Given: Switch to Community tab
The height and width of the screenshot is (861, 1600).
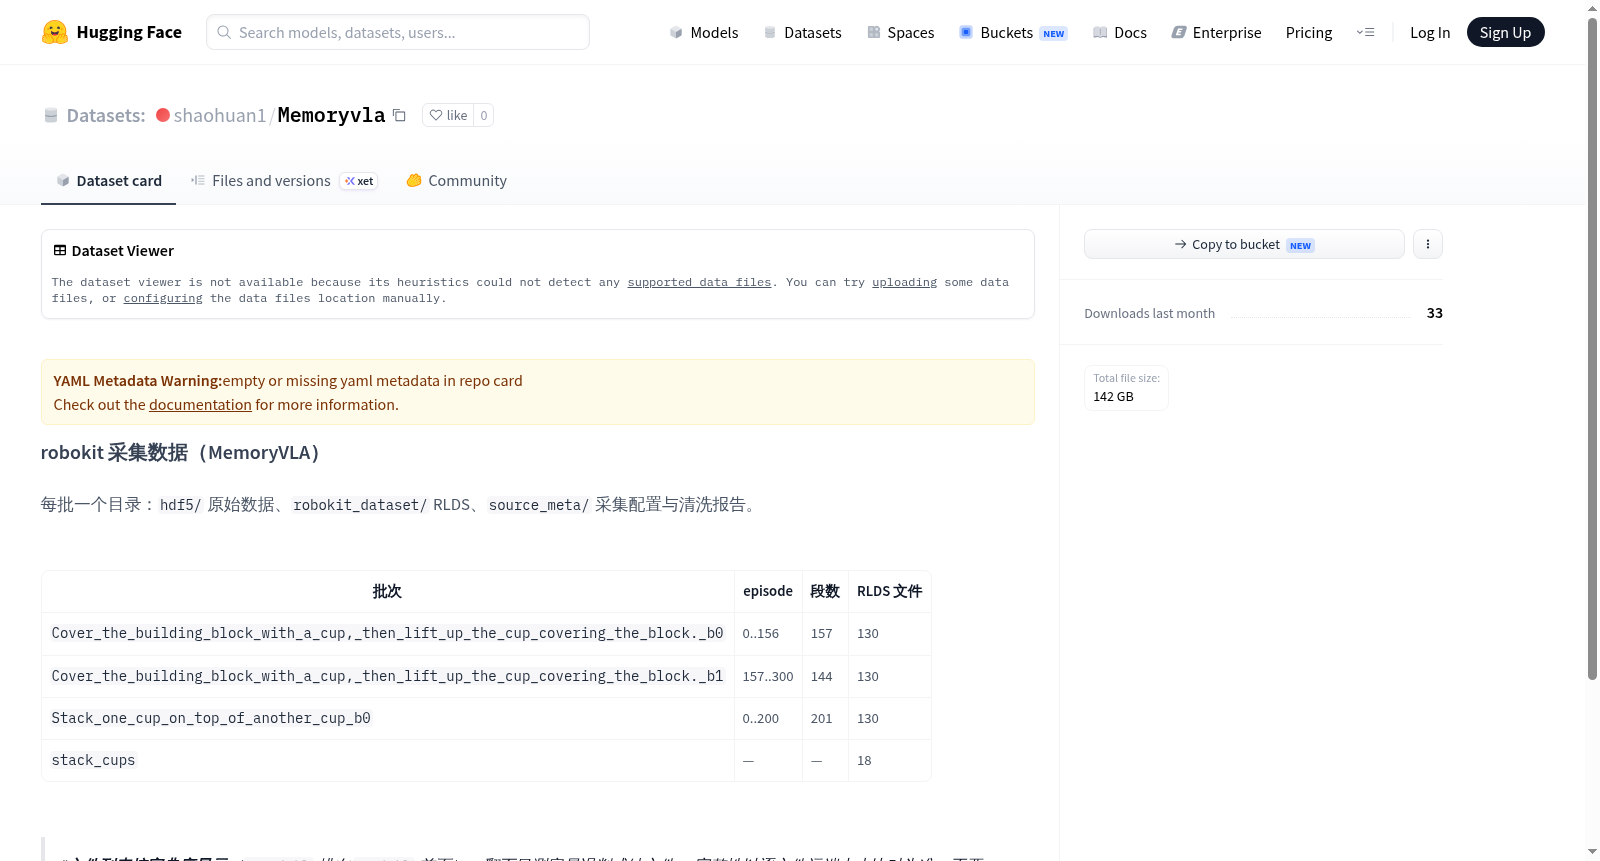Looking at the screenshot, I should [x=456, y=181].
